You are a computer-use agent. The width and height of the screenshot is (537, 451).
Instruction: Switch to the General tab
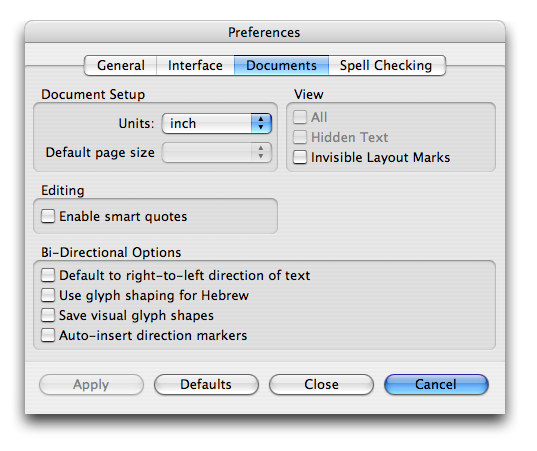(x=121, y=65)
